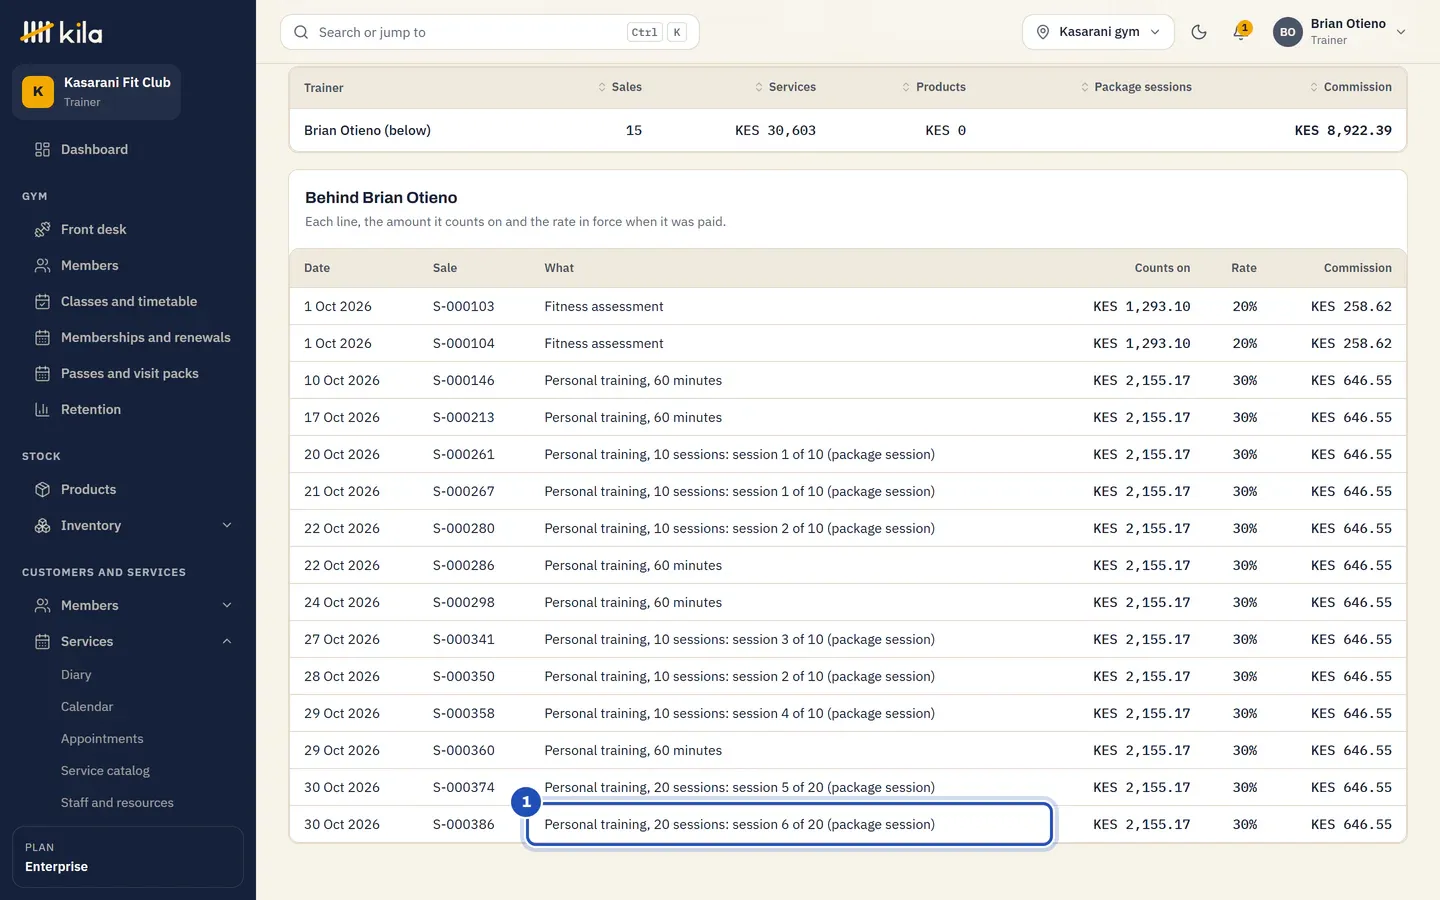Click the Enterprise plan card
This screenshot has height=900, width=1440.
coord(128,857)
